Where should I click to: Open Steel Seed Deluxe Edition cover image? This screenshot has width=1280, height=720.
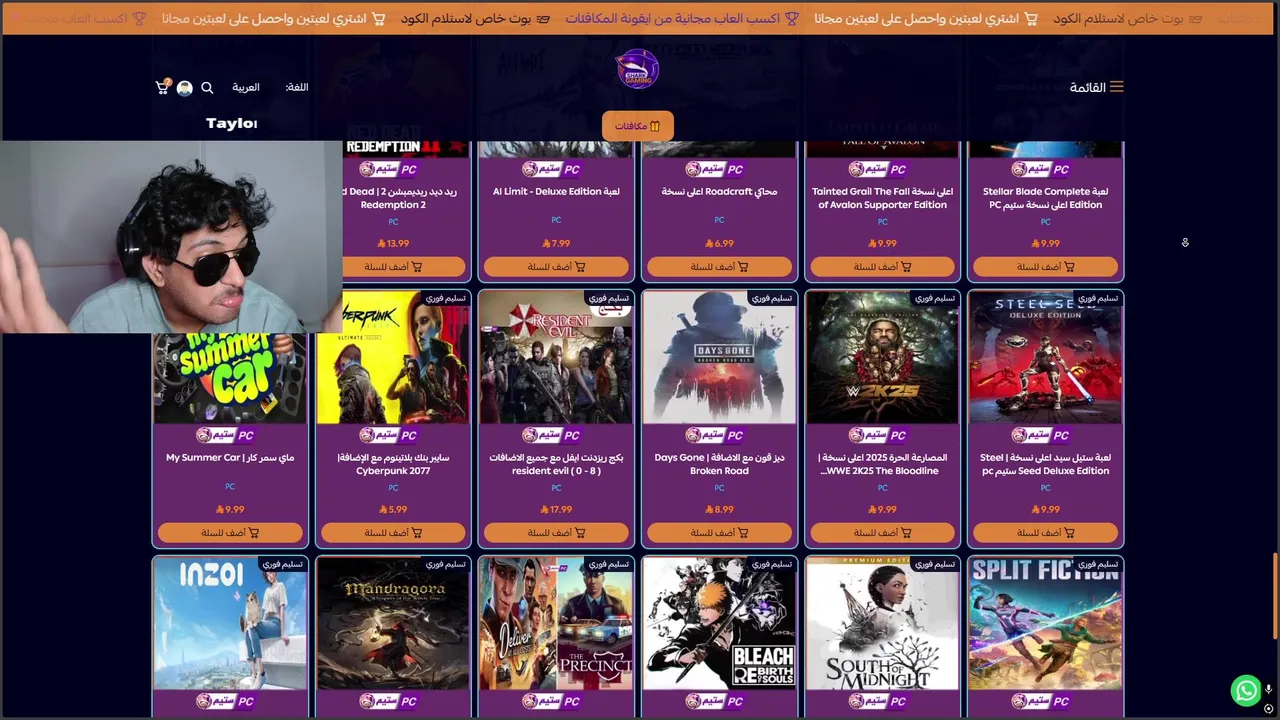coord(1045,357)
